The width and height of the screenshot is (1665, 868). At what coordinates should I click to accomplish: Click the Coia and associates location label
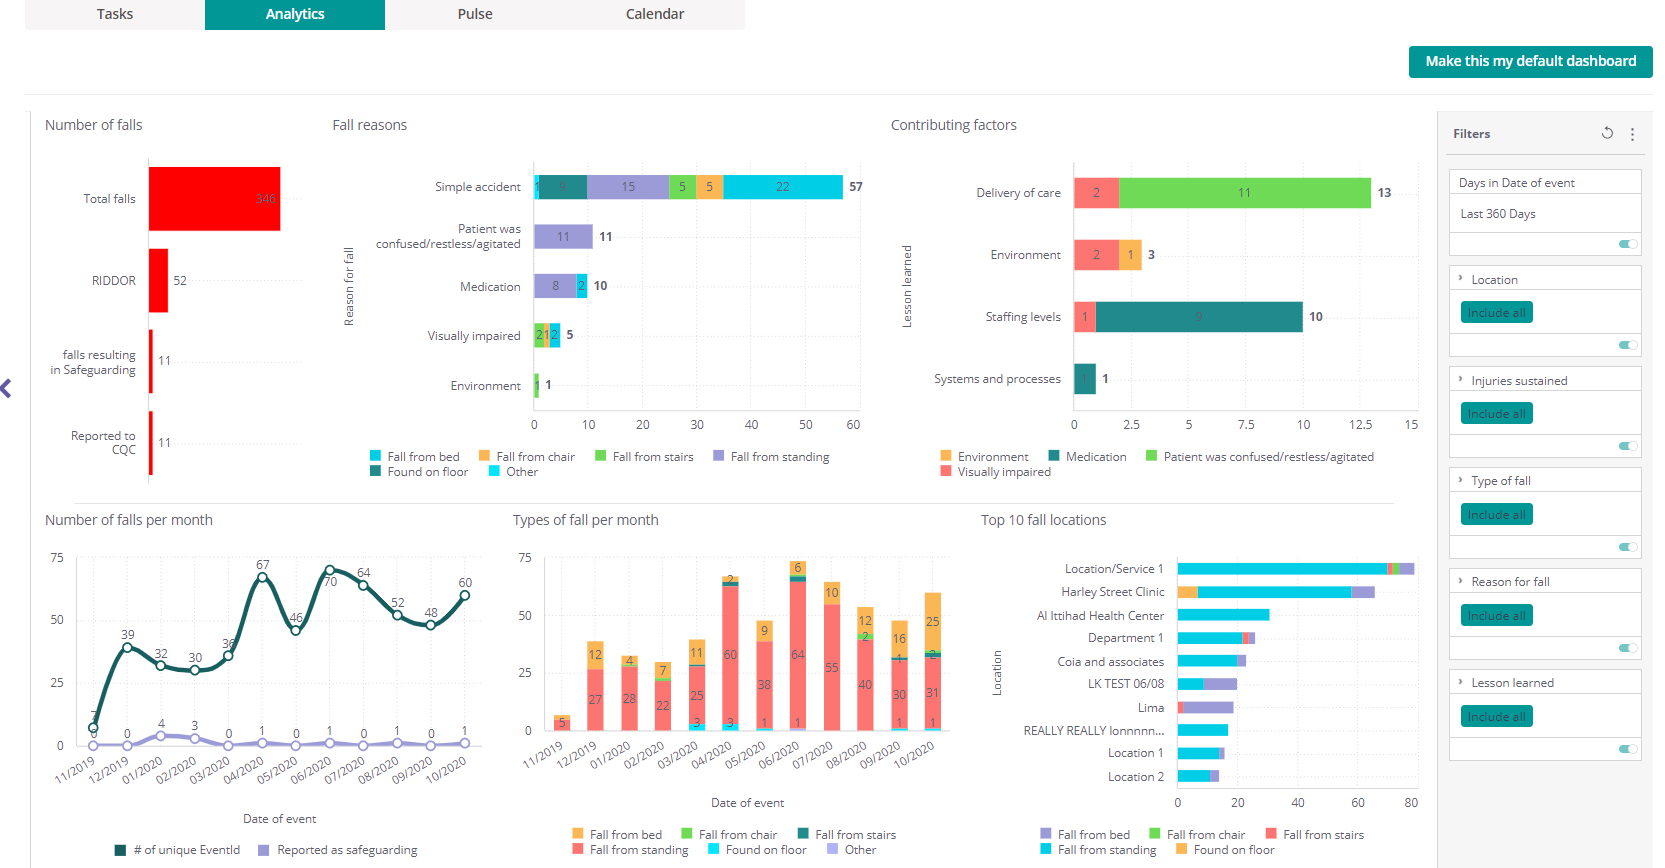[1111, 662]
